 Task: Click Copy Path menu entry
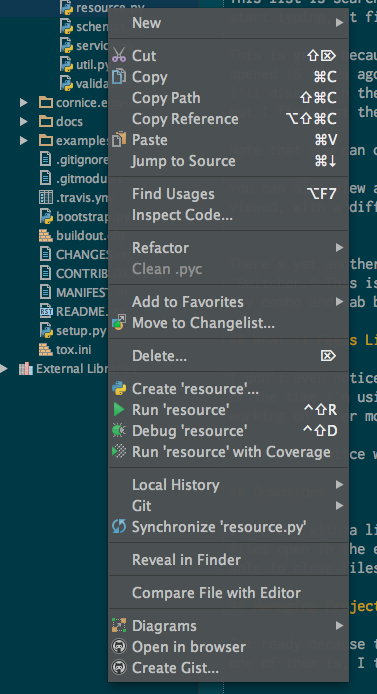[x=228, y=98]
